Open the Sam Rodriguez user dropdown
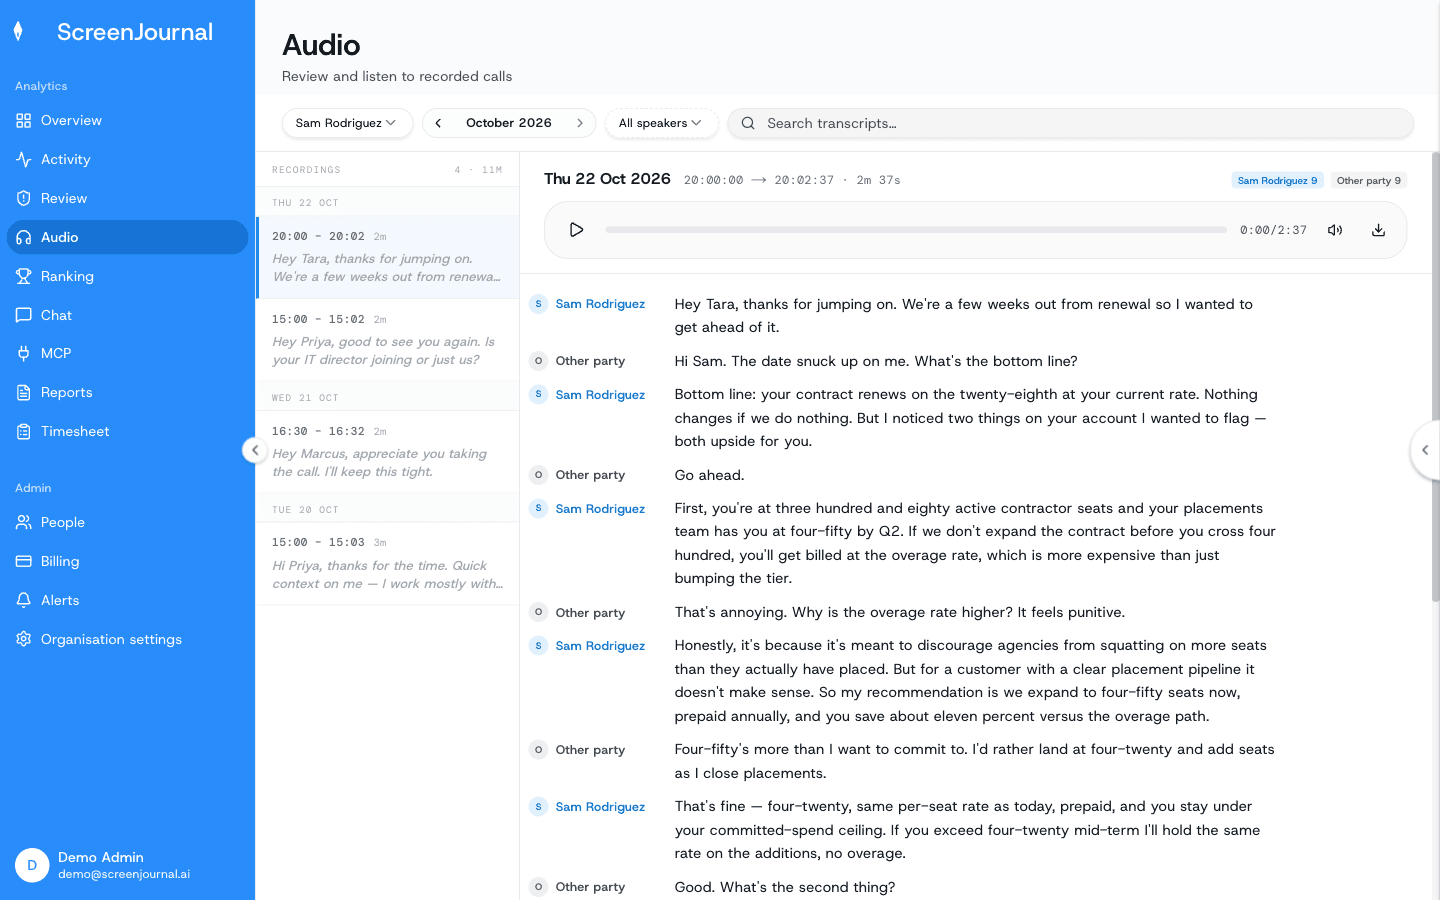Image resolution: width=1440 pixels, height=900 pixels. tap(346, 124)
